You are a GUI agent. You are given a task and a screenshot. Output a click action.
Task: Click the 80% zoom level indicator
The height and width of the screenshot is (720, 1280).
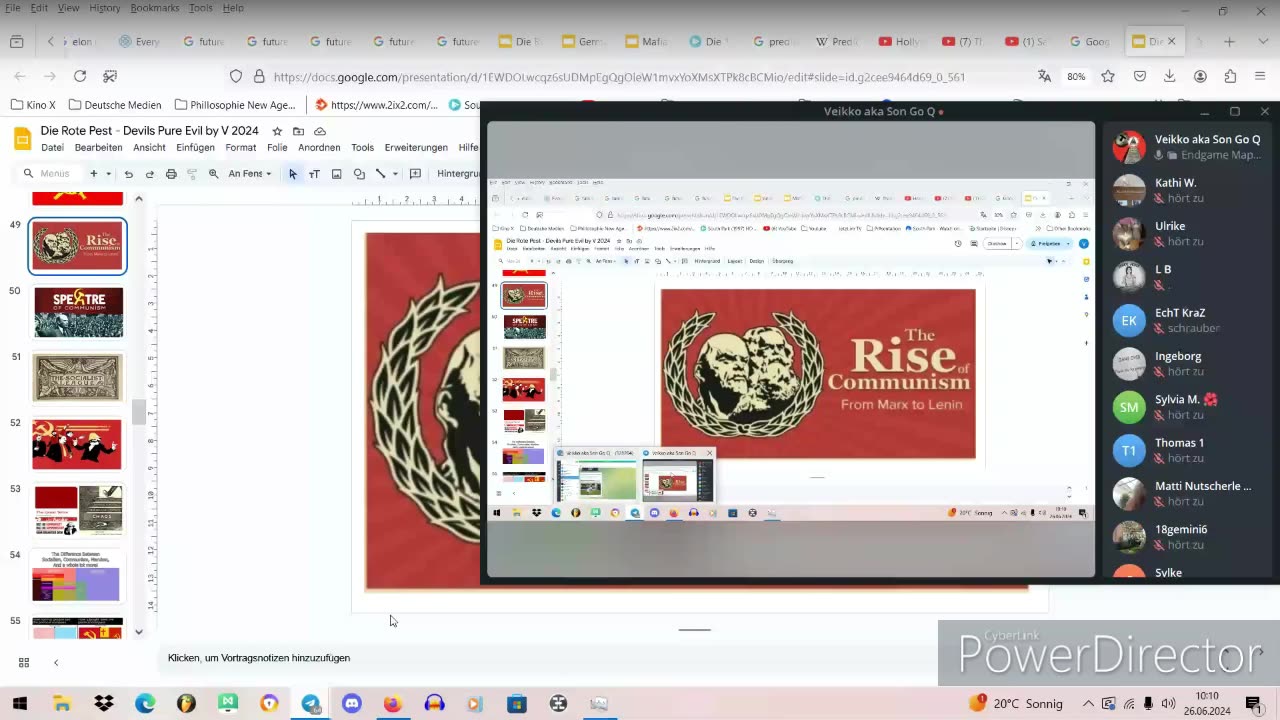coord(1076,76)
